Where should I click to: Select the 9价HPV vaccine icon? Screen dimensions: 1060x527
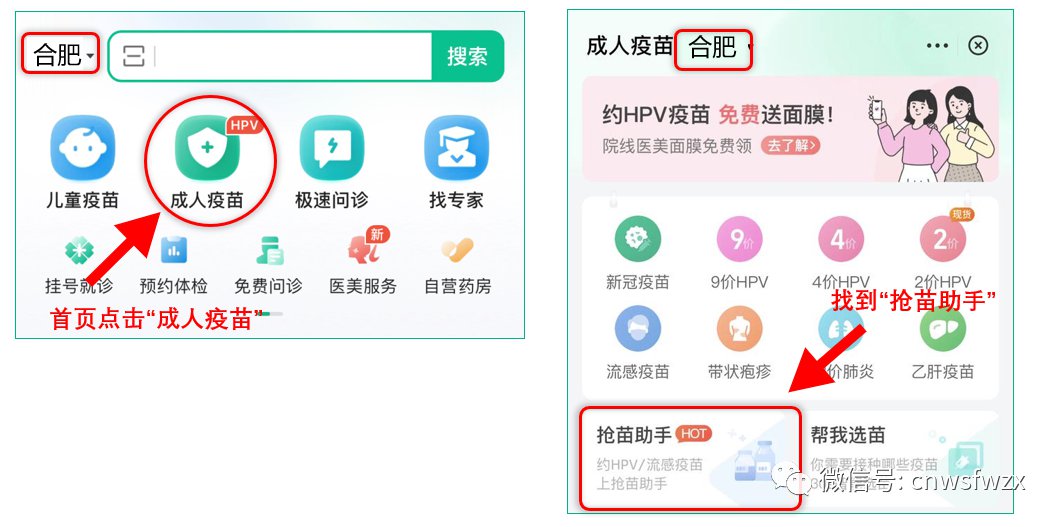point(739,240)
